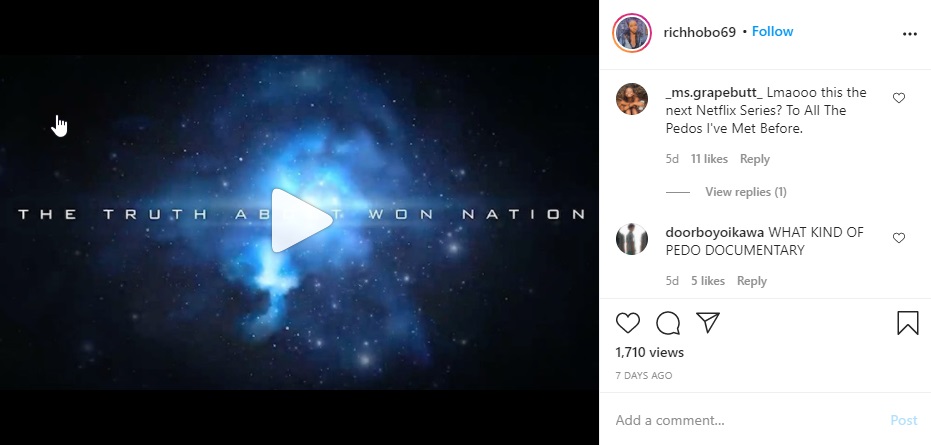The width and height of the screenshot is (931, 445).
Task: Play the Won Nation video
Action: coord(302,220)
